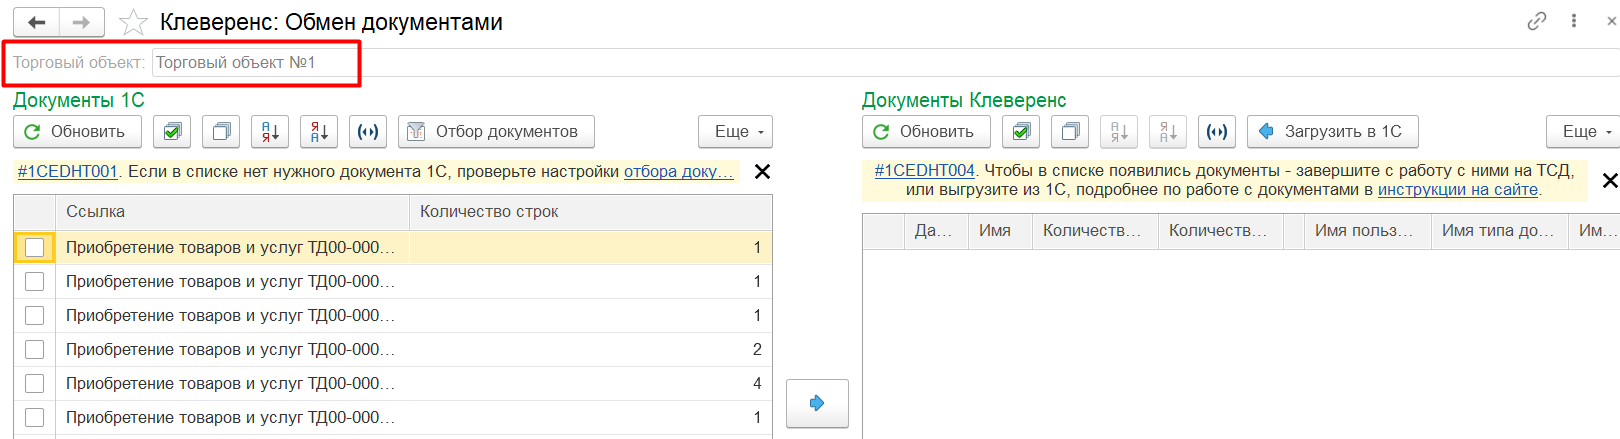Expand Еще menu in Документы Клеверенс
This screenshot has height=439, width=1620.
[1583, 132]
